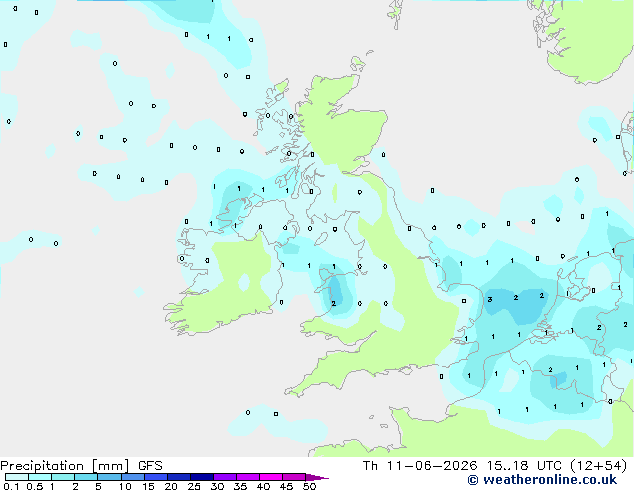Click the 2–5 mm legend color block
The height and width of the screenshot is (490, 634).
tap(86, 477)
